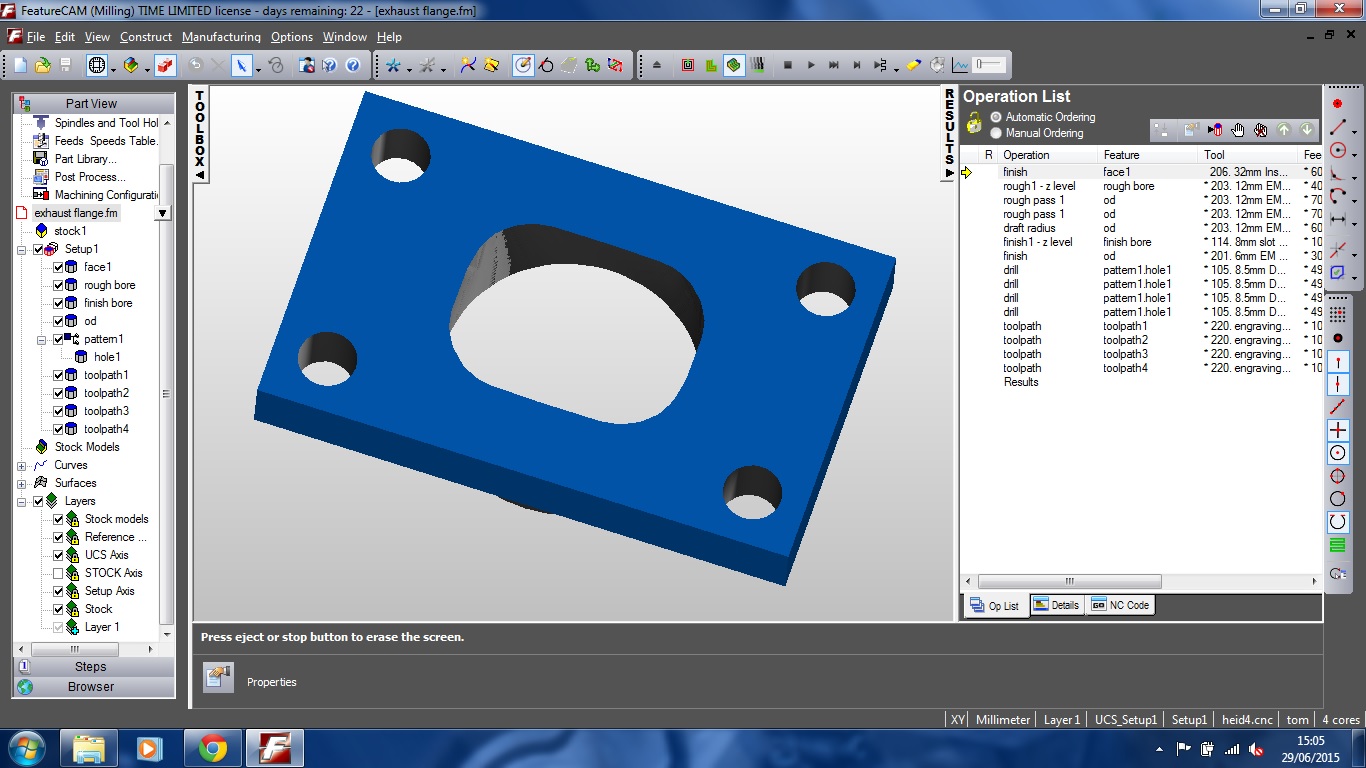Click the Single step simulation button
The image size is (1366, 768).
coord(857,65)
